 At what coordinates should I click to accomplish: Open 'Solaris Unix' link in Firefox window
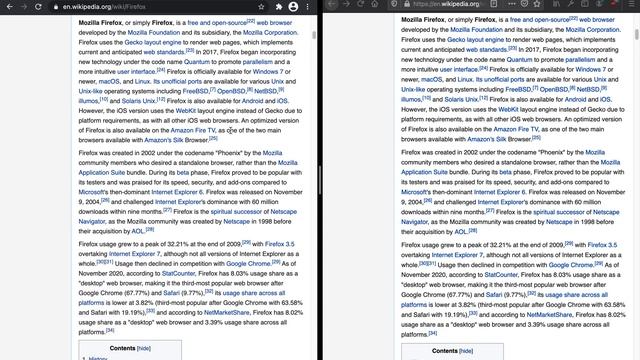click(461, 100)
